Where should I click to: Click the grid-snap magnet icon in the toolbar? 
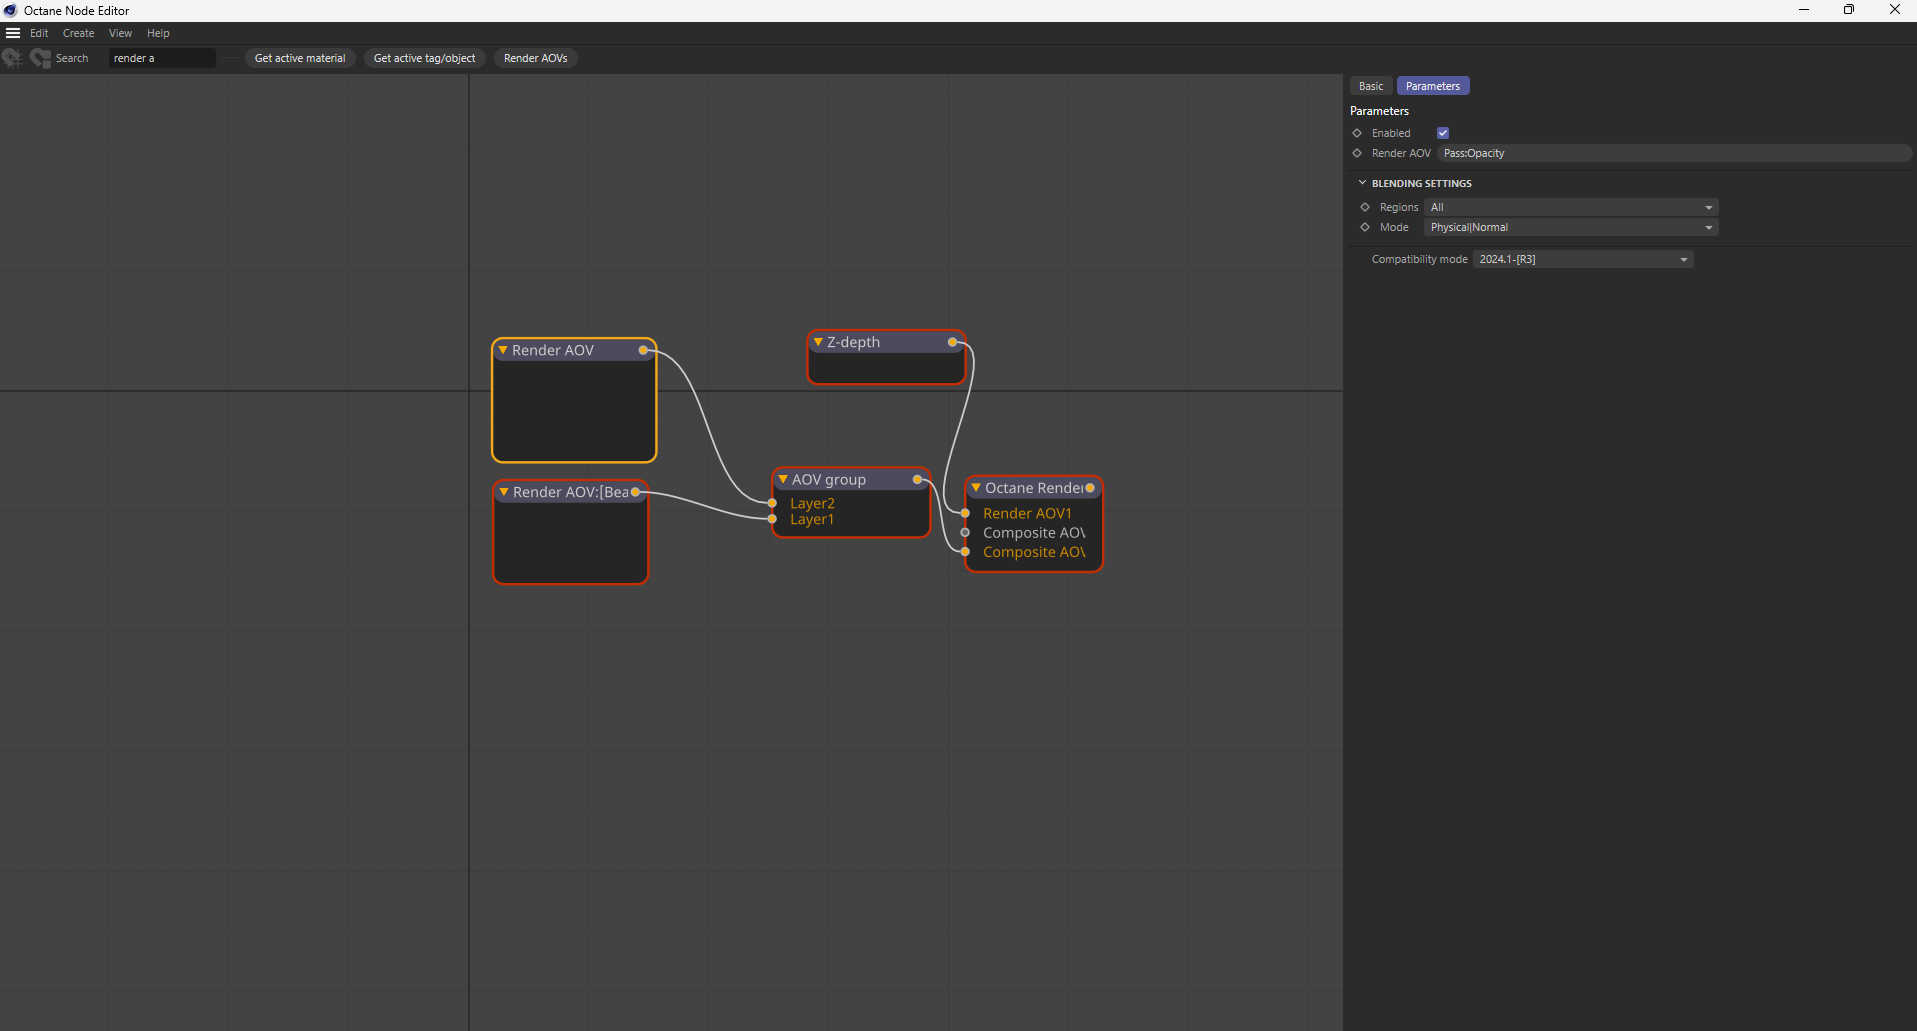pyautogui.click(x=12, y=58)
